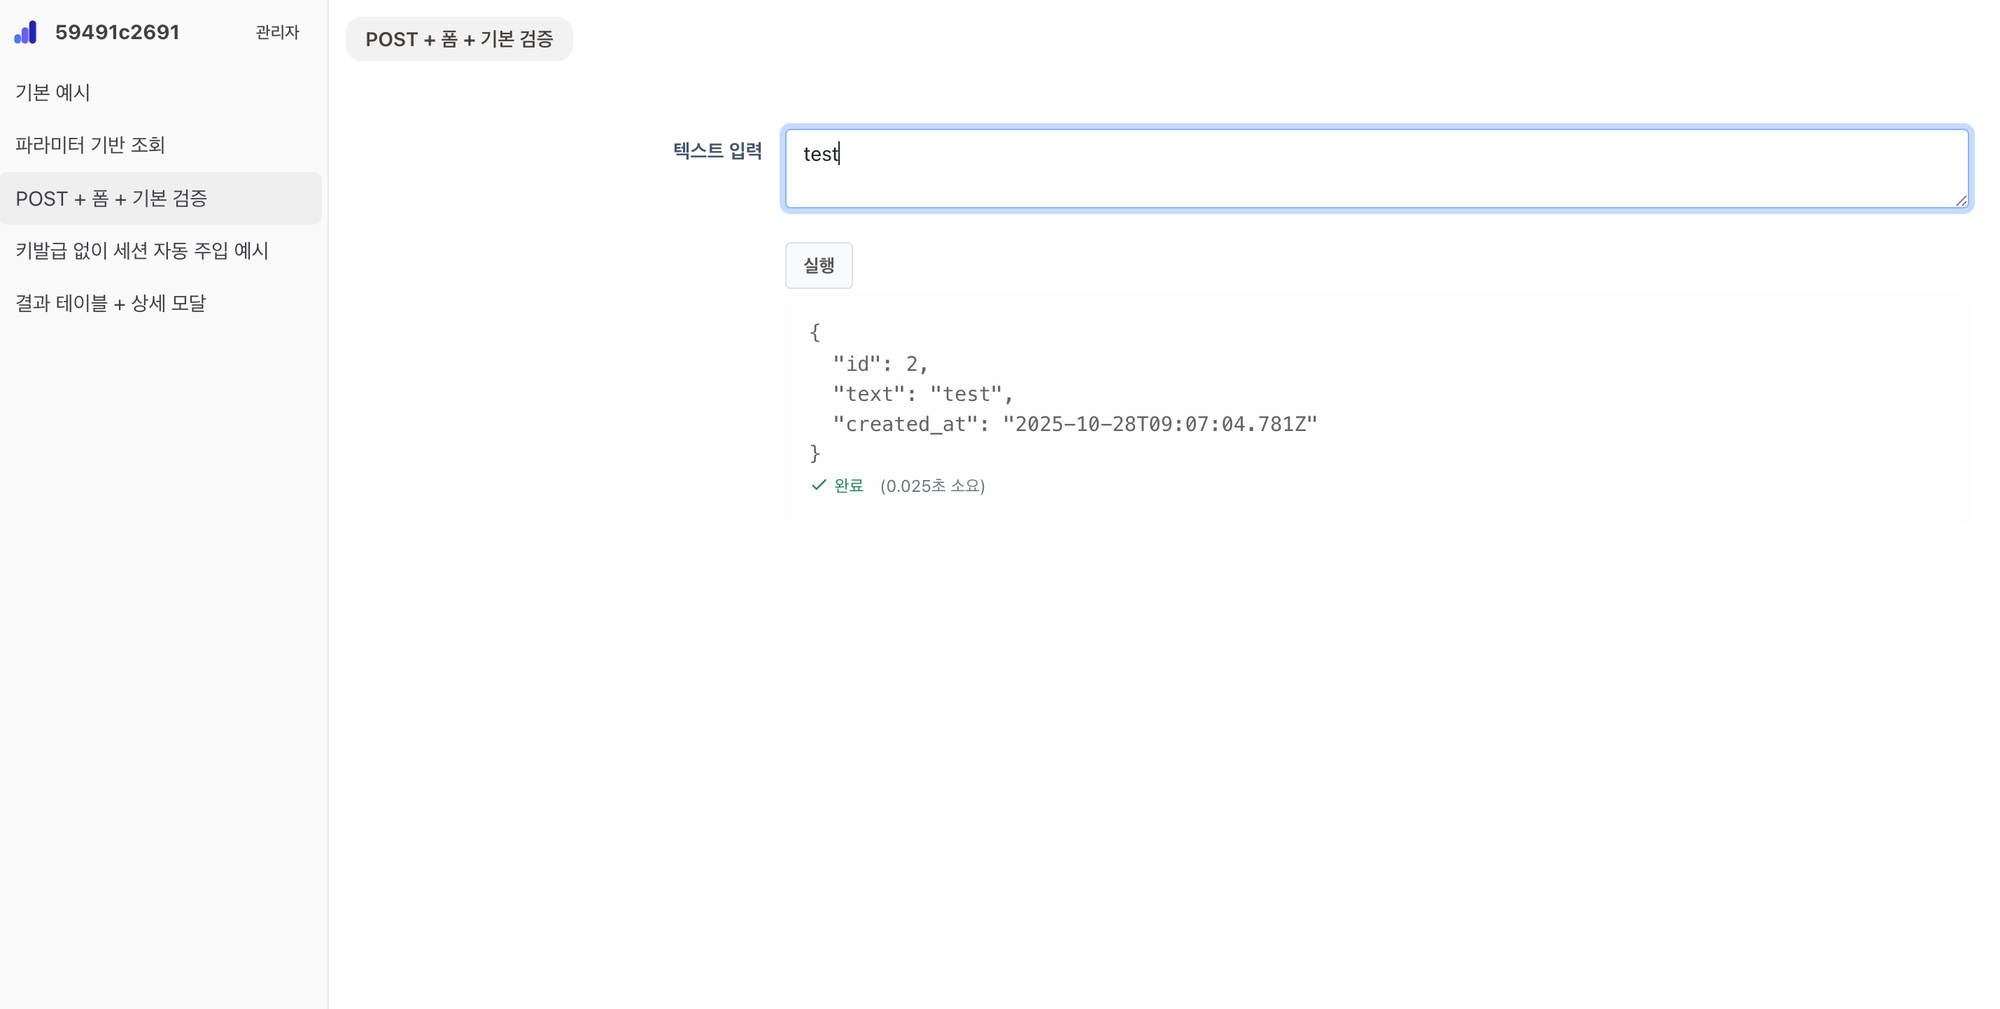Click the "id": 2 line in the JSON output

pos(880,364)
